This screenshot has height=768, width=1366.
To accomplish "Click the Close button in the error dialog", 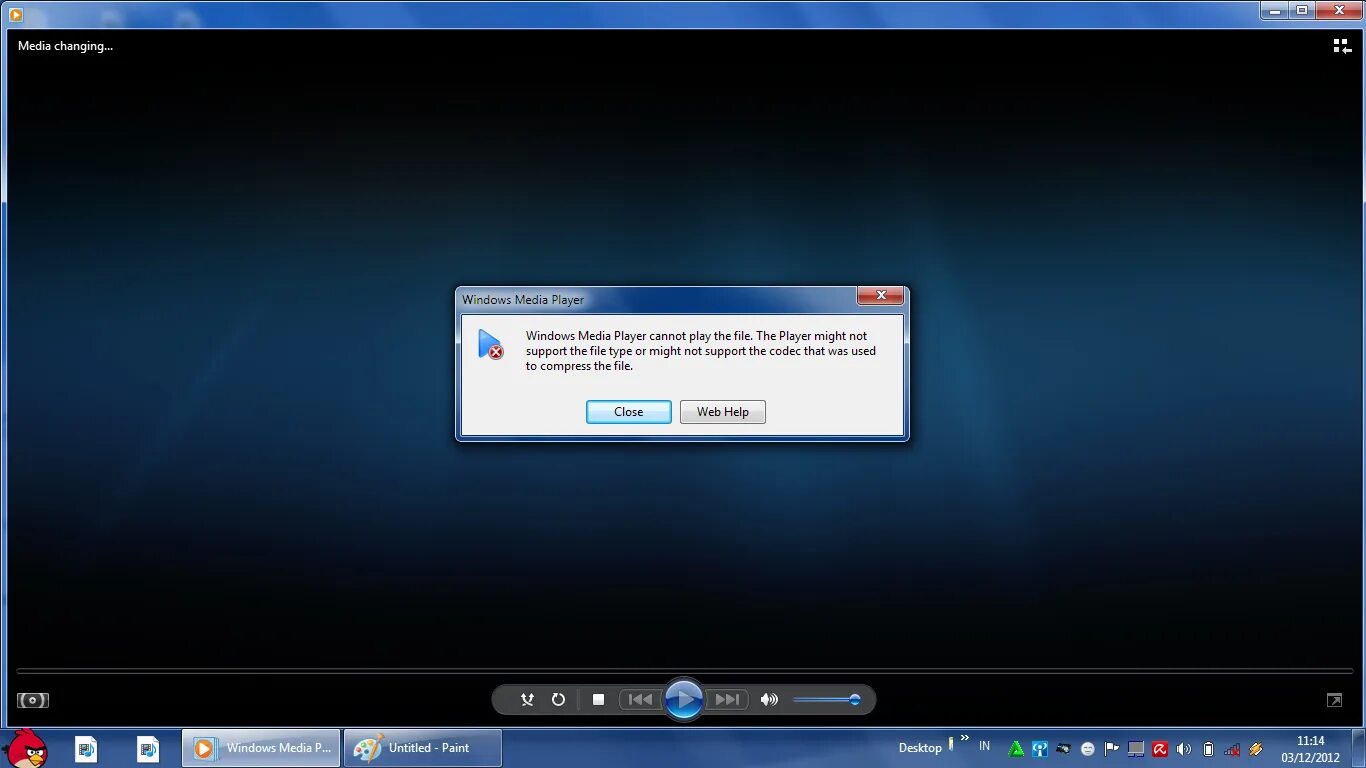I will pos(628,412).
